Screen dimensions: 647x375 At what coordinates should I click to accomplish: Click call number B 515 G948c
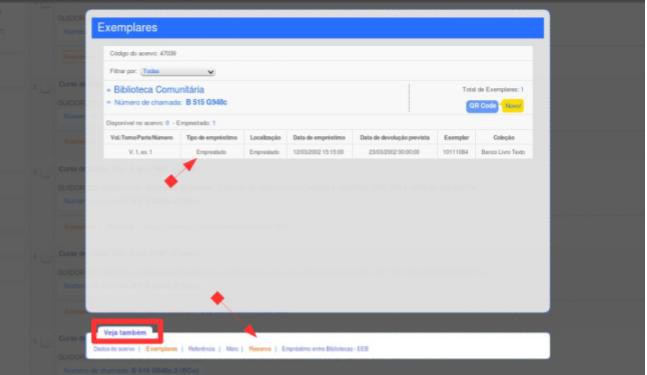pos(206,102)
